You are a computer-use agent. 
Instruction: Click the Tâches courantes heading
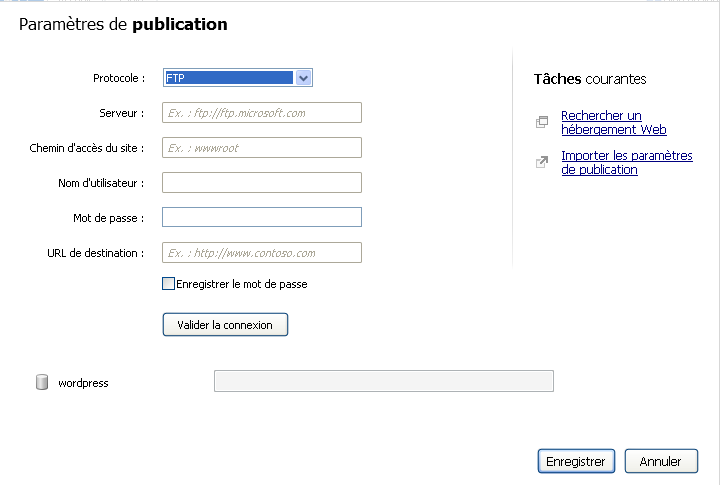click(x=589, y=79)
